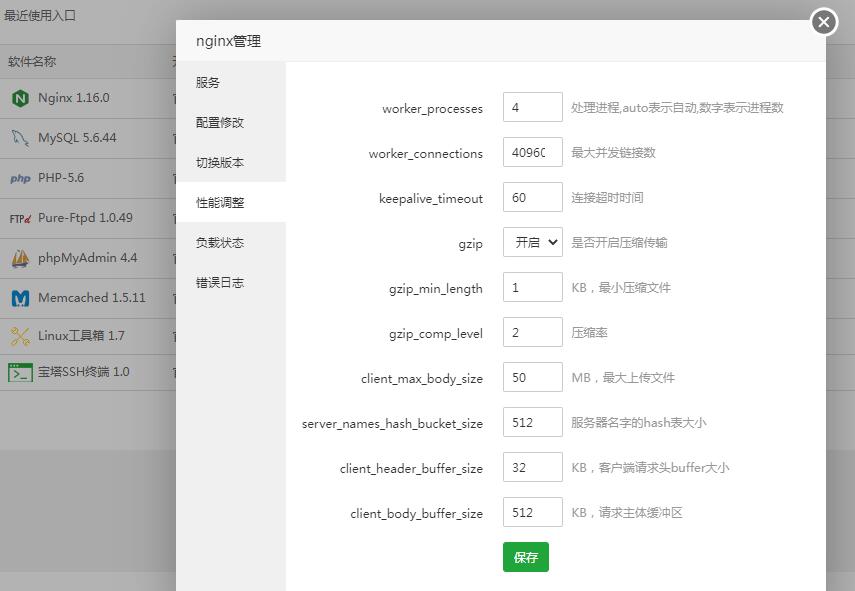Click the Memcached M icon
Viewport: 855px width, 591px height.
point(20,298)
